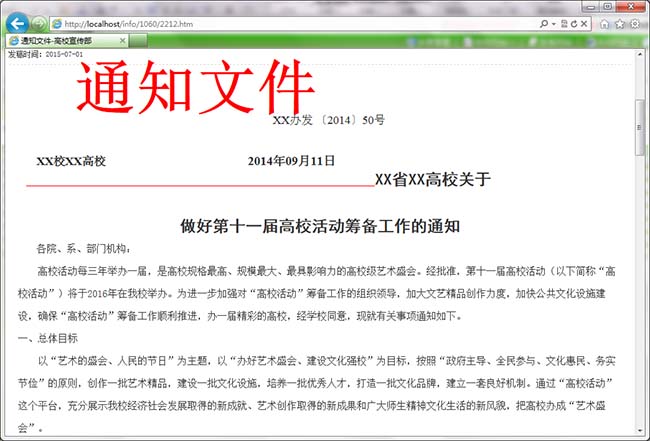
Task: Toggle the Compatibility View icon
Action: [x=562, y=22]
